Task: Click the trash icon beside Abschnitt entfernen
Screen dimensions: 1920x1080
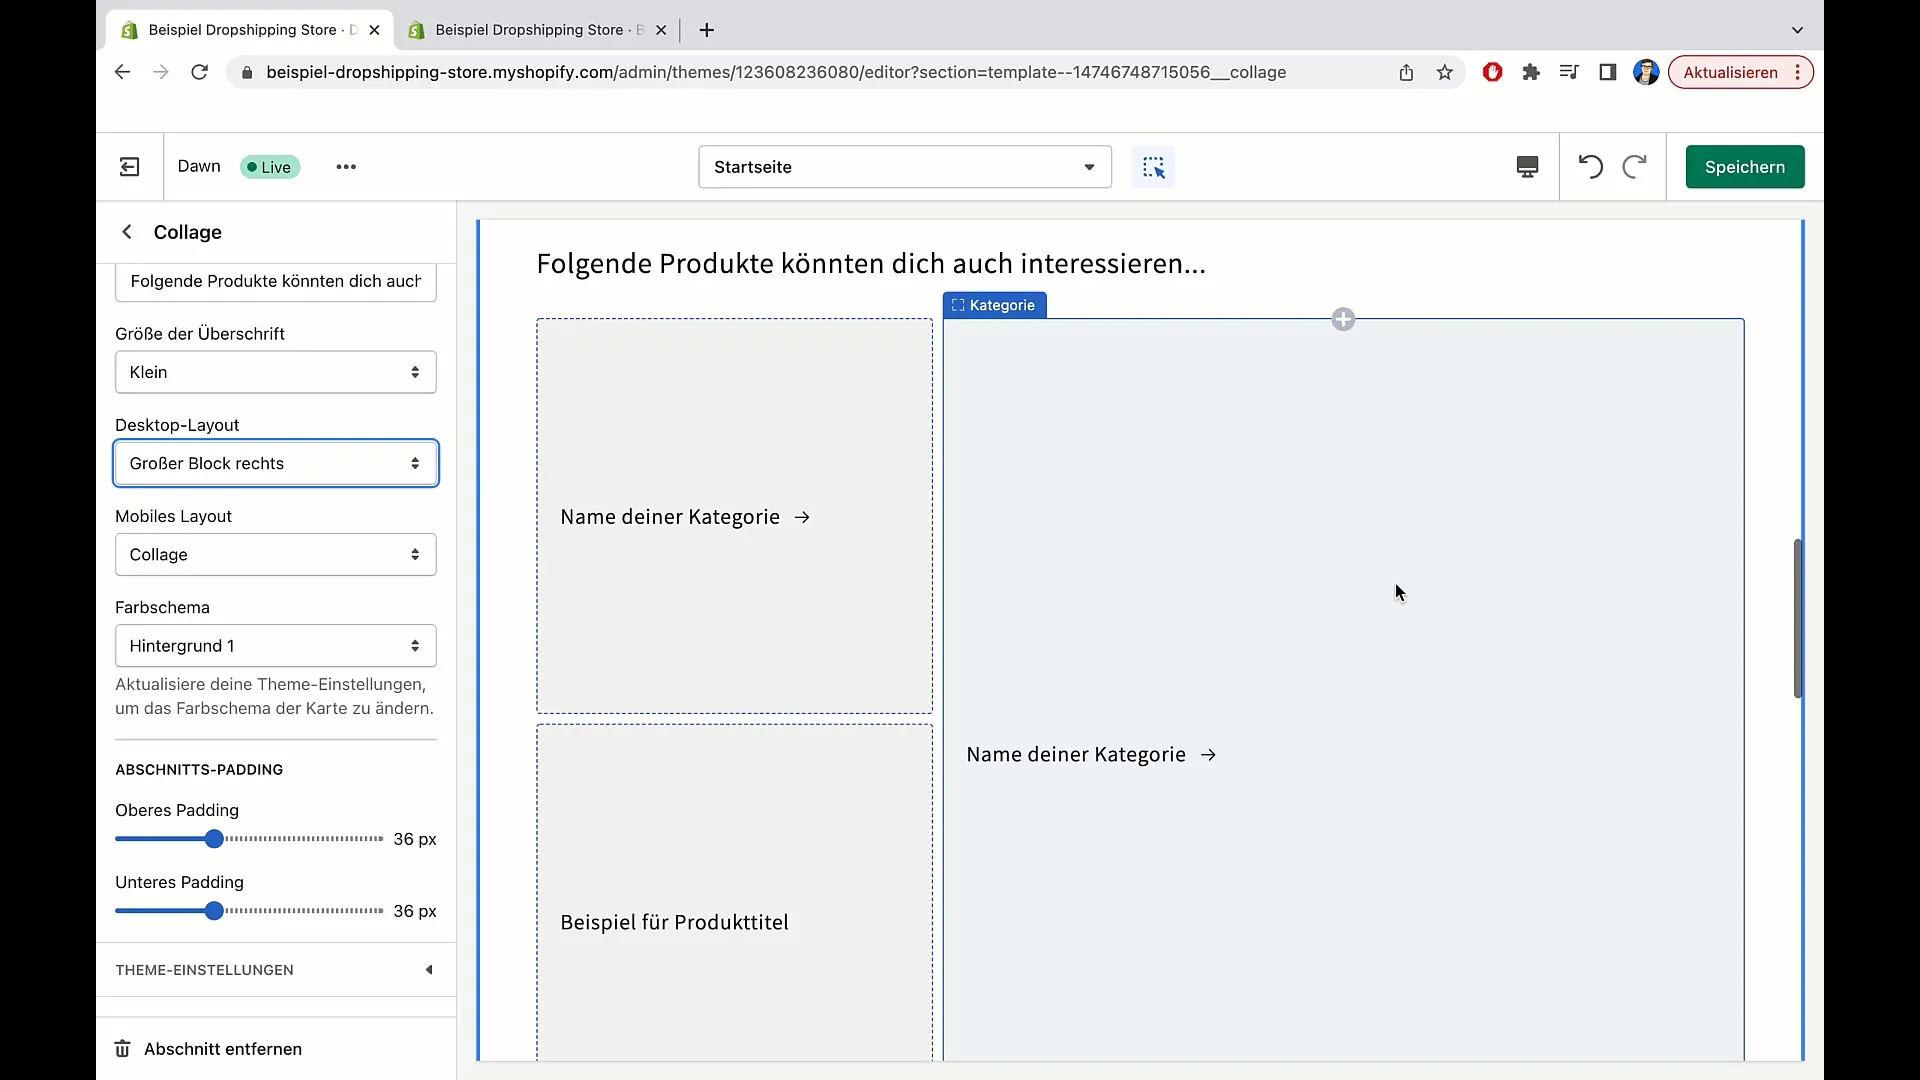Action: [x=123, y=1049]
